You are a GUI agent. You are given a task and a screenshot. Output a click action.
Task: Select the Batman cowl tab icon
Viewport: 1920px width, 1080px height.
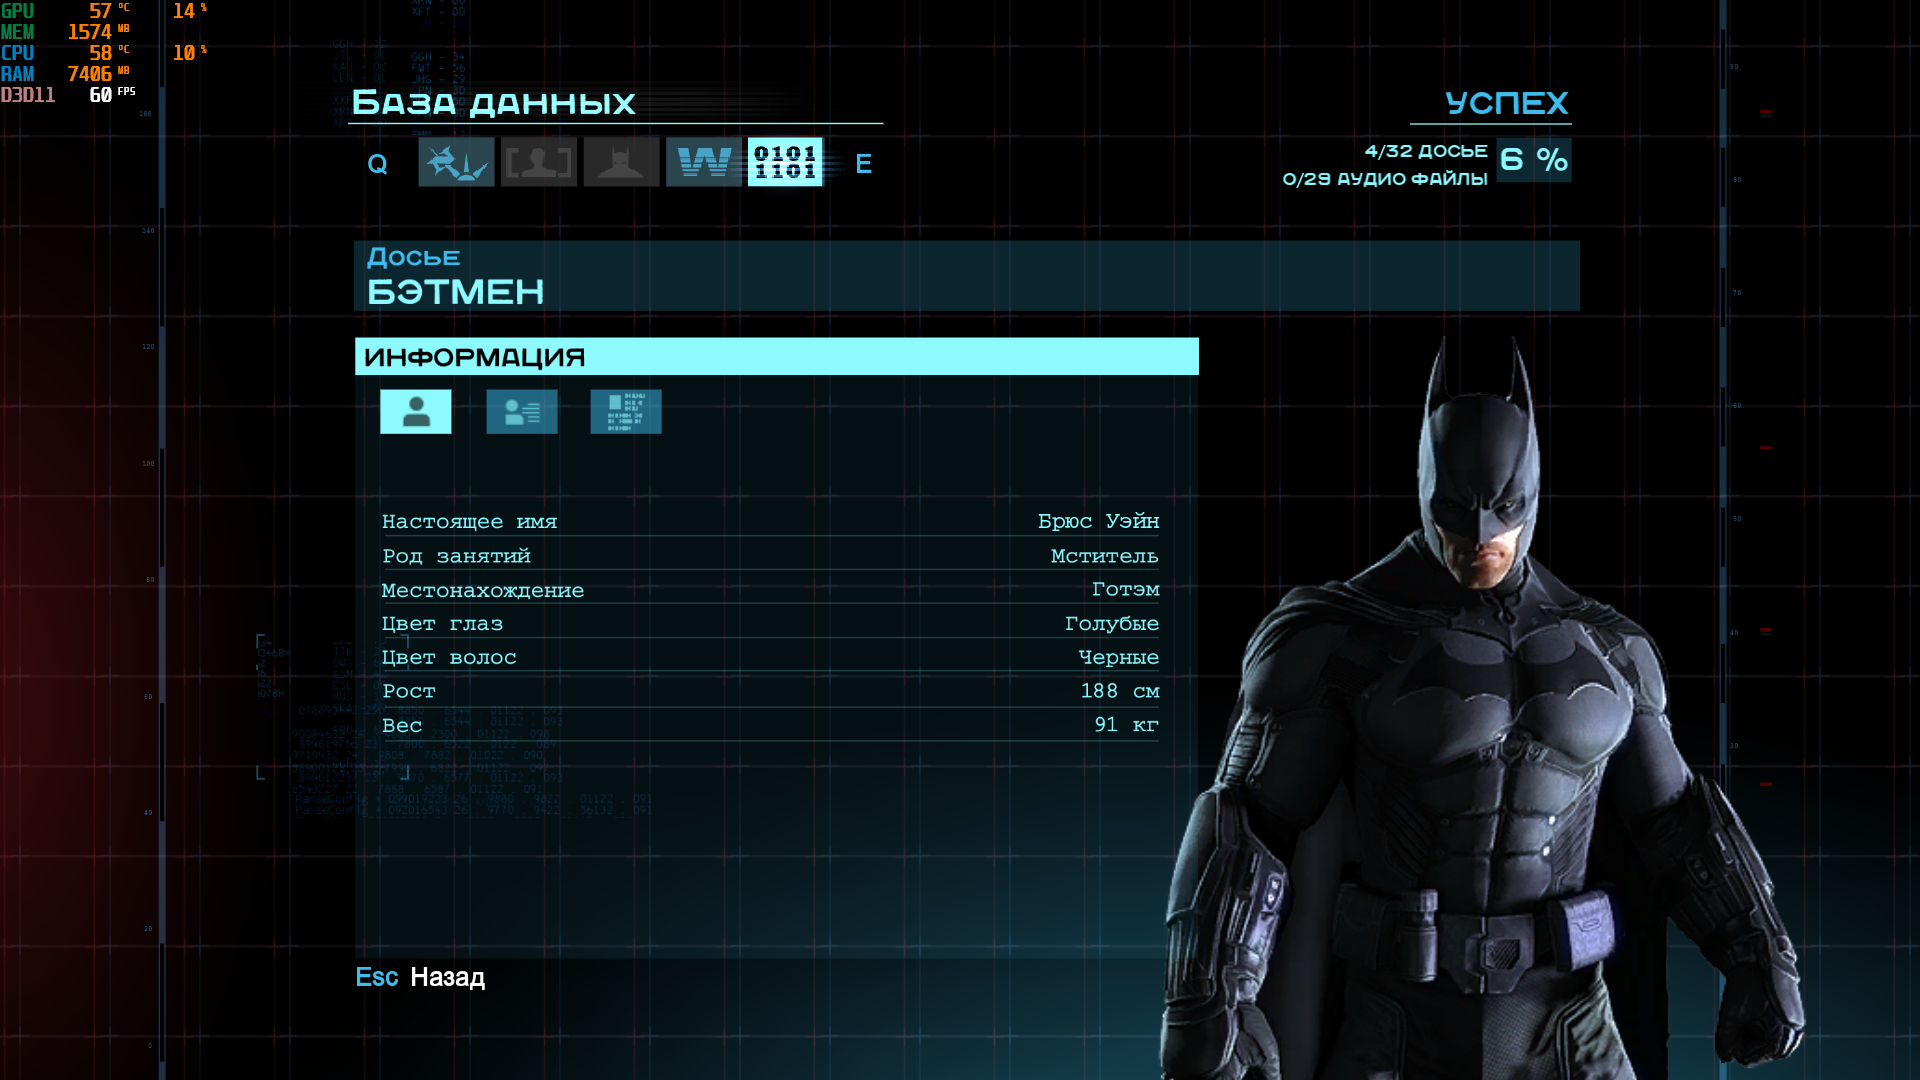pyautogui.click(x=621, y=162)
